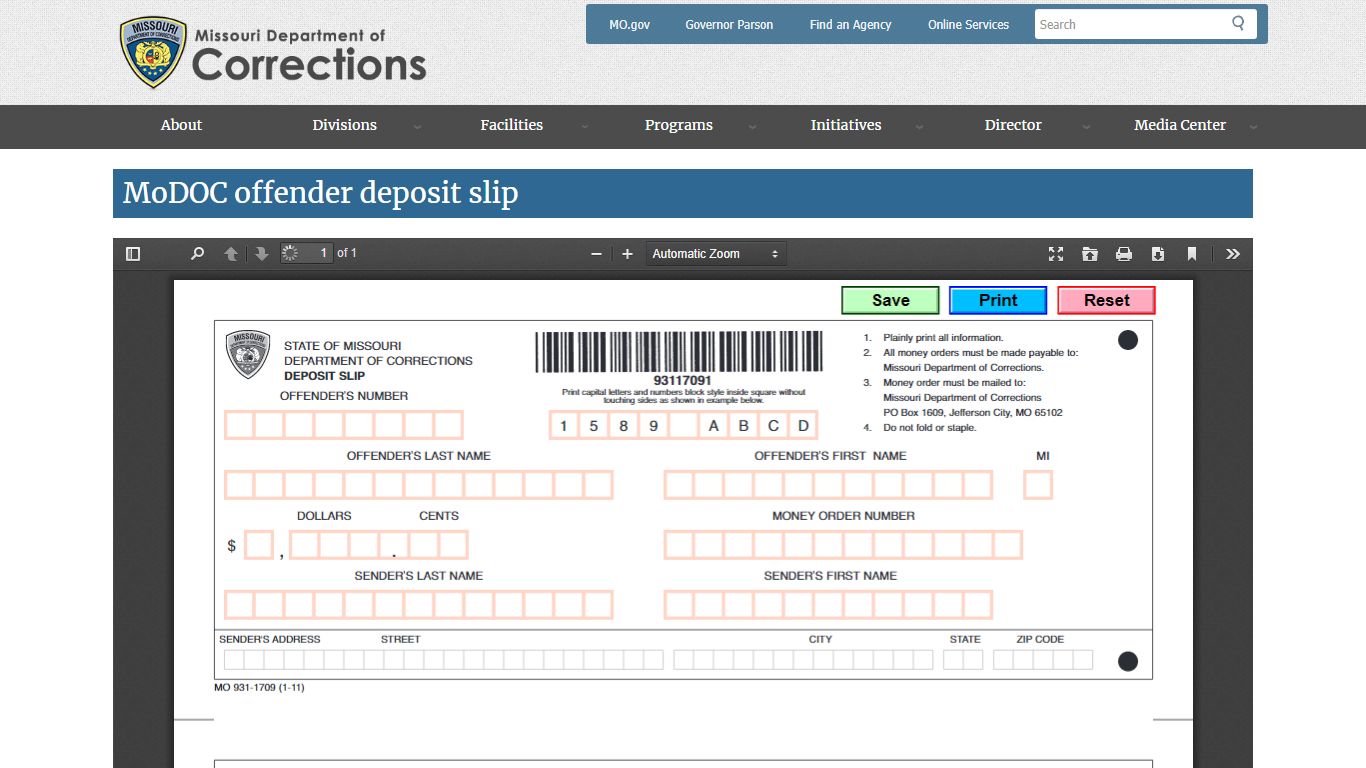
Task: Toggle the PDF viewer sidebar
Action: point(133,254)
